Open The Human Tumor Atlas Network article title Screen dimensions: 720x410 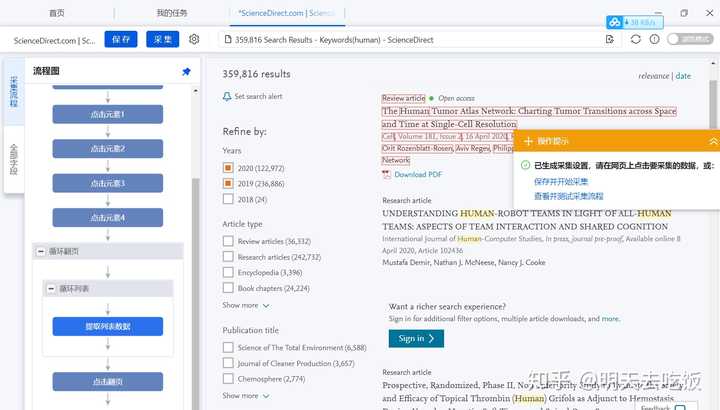(x=529, y=118)
